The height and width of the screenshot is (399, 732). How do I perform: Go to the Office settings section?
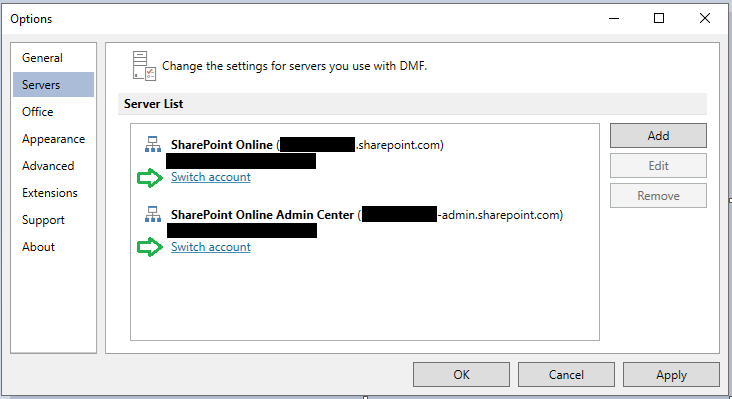[x=53, y=112]
